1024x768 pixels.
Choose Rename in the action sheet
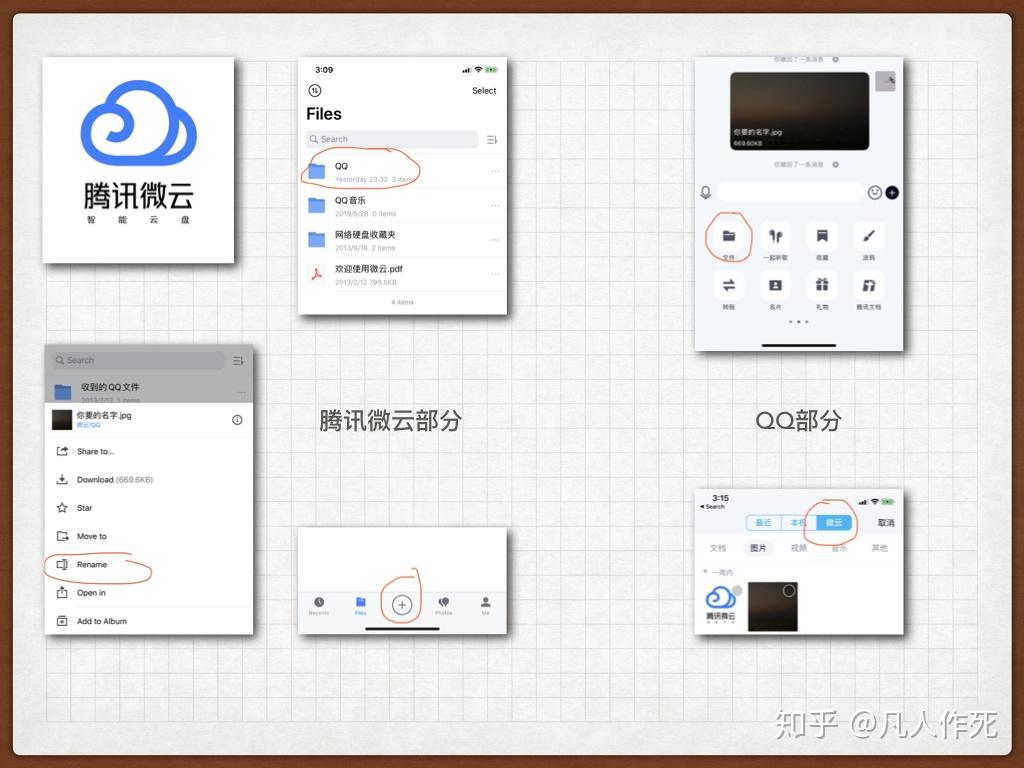coord(149,564)
